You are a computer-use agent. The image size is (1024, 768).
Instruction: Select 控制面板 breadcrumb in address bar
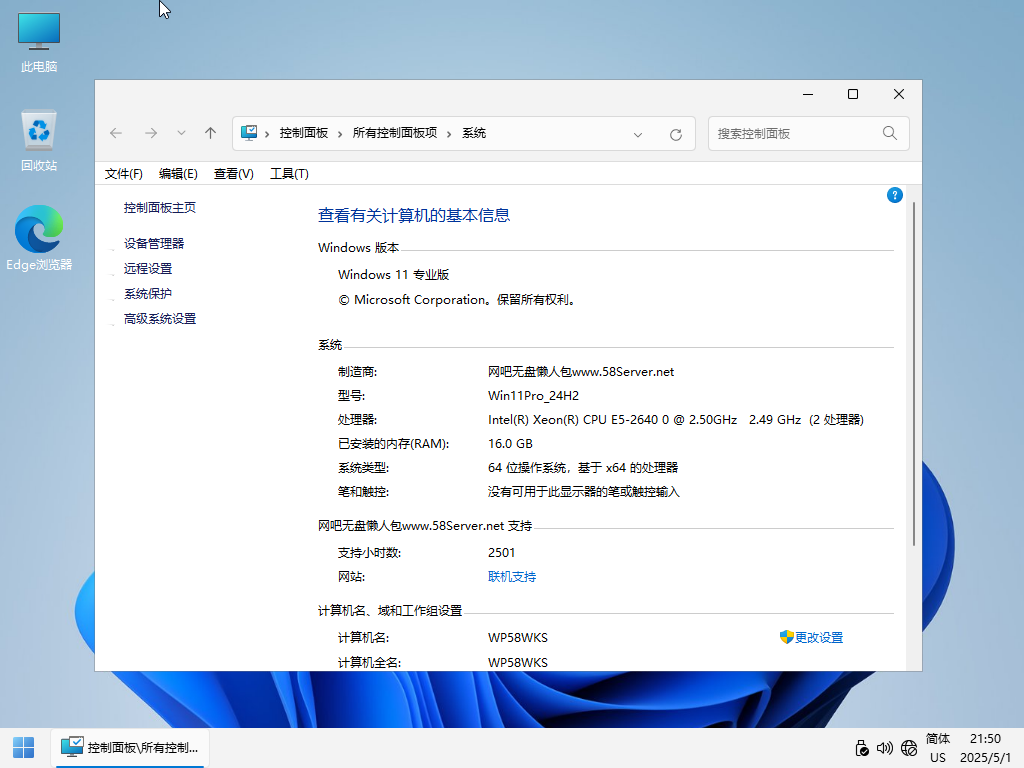pyautogui.click(x=304, y=133)
